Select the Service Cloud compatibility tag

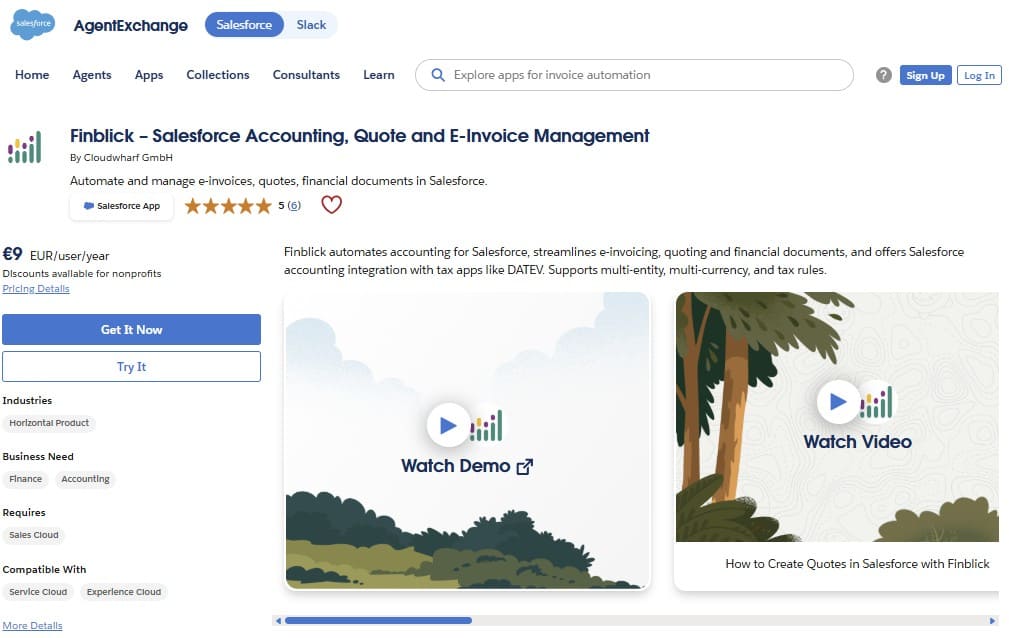tap(38, 592)
